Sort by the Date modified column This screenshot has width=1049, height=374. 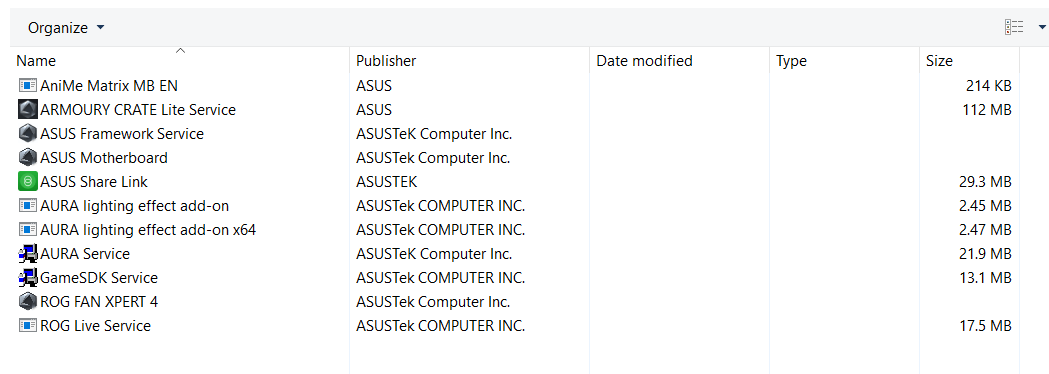point(680,61)
